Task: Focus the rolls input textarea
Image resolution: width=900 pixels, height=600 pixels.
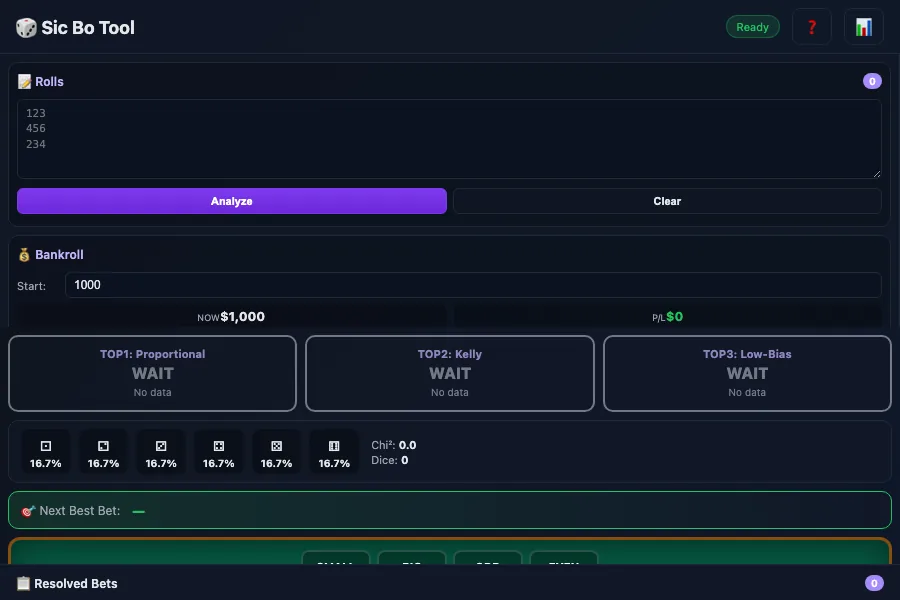Action: click(x=449, y=139)
